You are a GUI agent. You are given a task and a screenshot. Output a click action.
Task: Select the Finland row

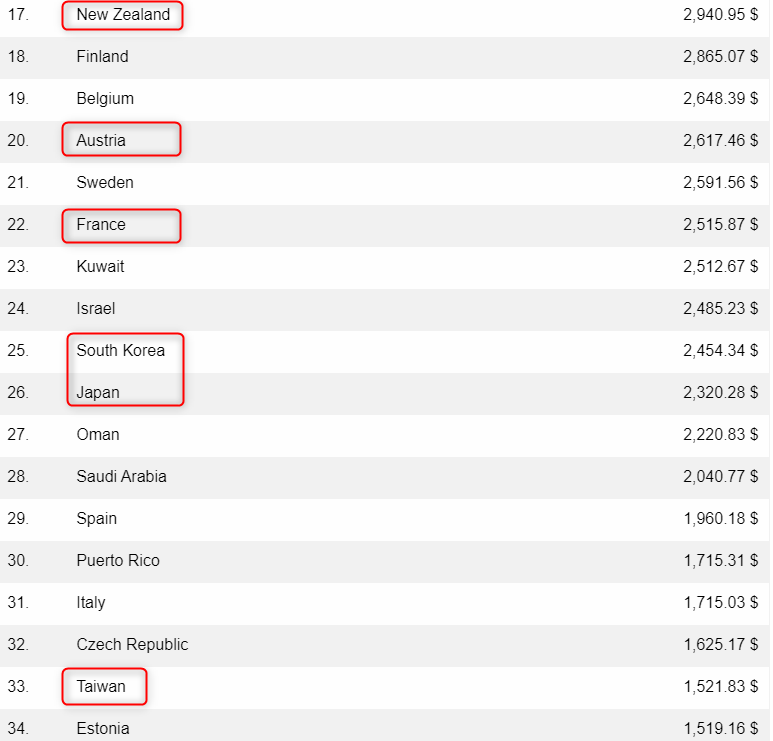(x=385, y=57)
